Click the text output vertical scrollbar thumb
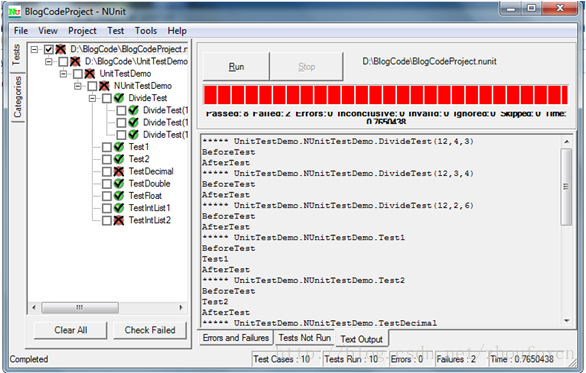Viewport: 586px width, 373px height. point(566,186)
